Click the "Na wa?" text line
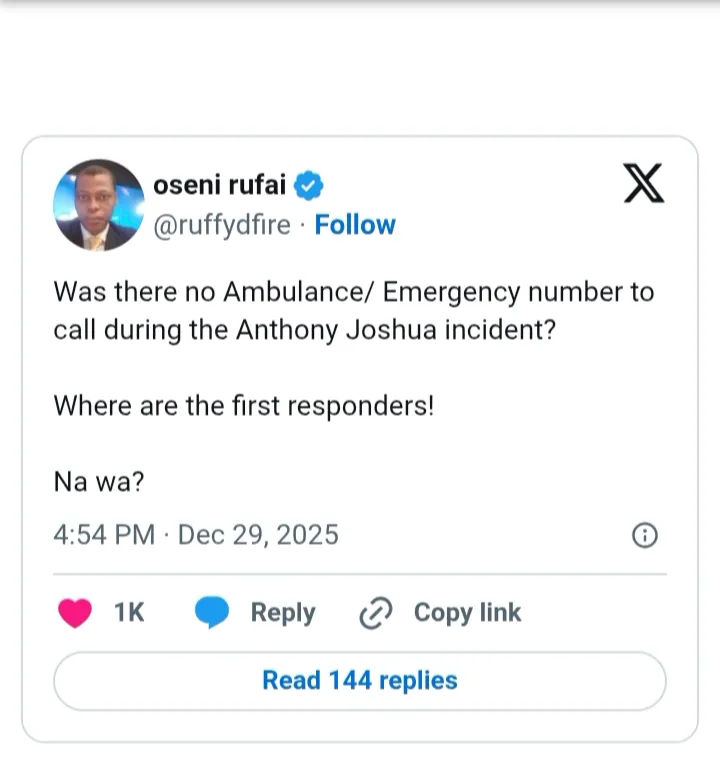 [99, 481]
